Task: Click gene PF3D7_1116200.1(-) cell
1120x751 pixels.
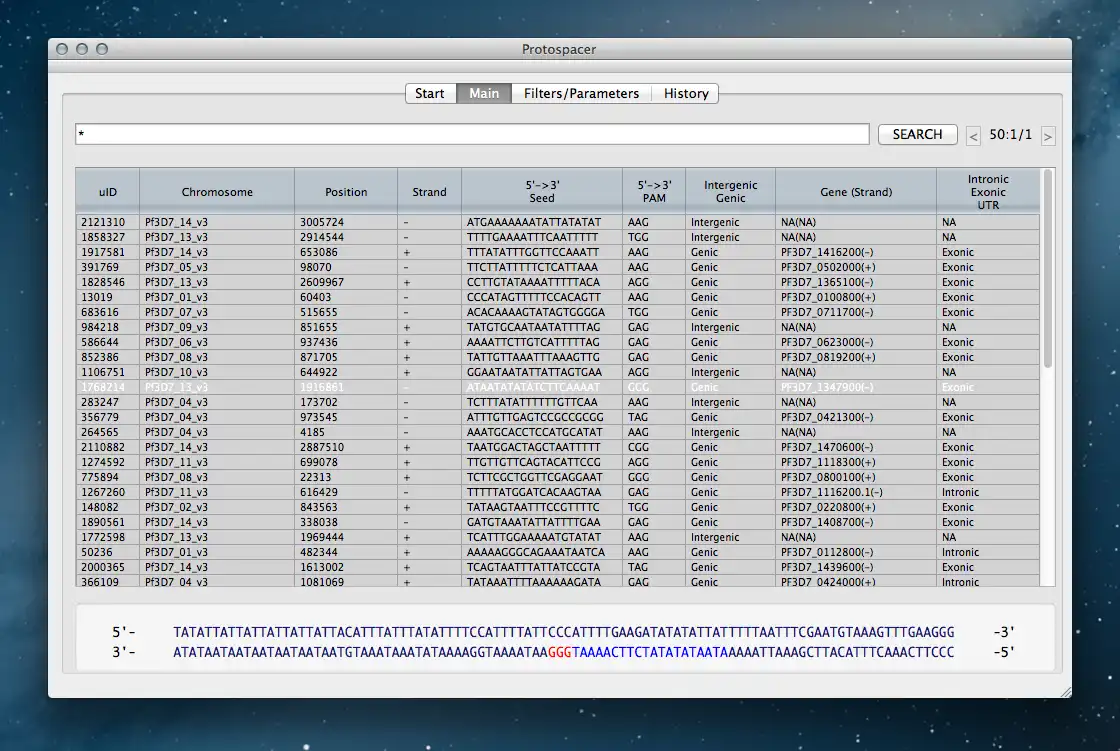Action: click(x=856, y=492)
